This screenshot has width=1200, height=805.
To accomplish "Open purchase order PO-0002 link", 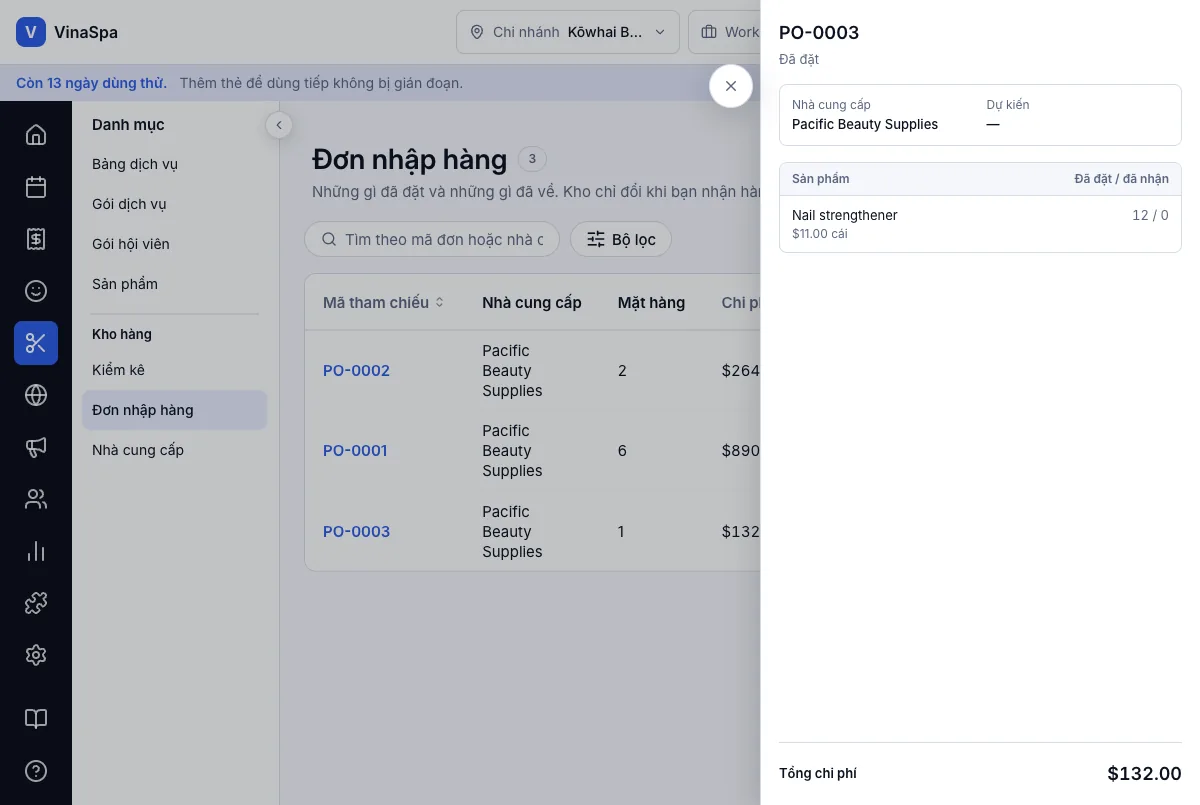I will coord(356,371).
